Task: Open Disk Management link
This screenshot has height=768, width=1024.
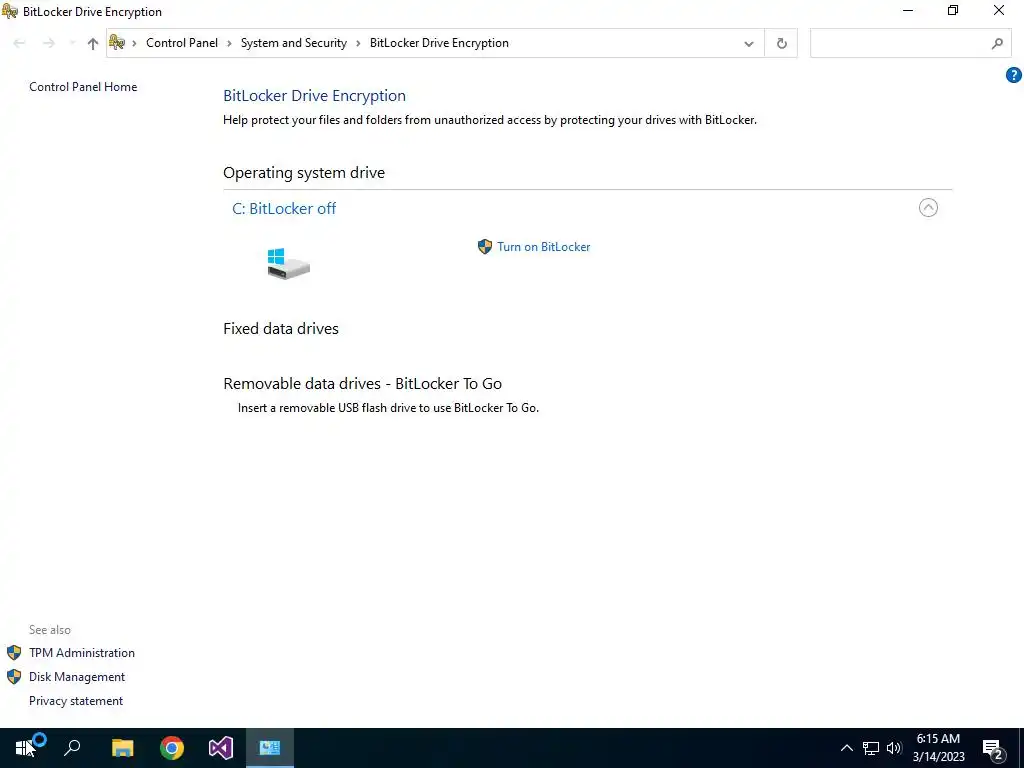Action: [76, 677]
